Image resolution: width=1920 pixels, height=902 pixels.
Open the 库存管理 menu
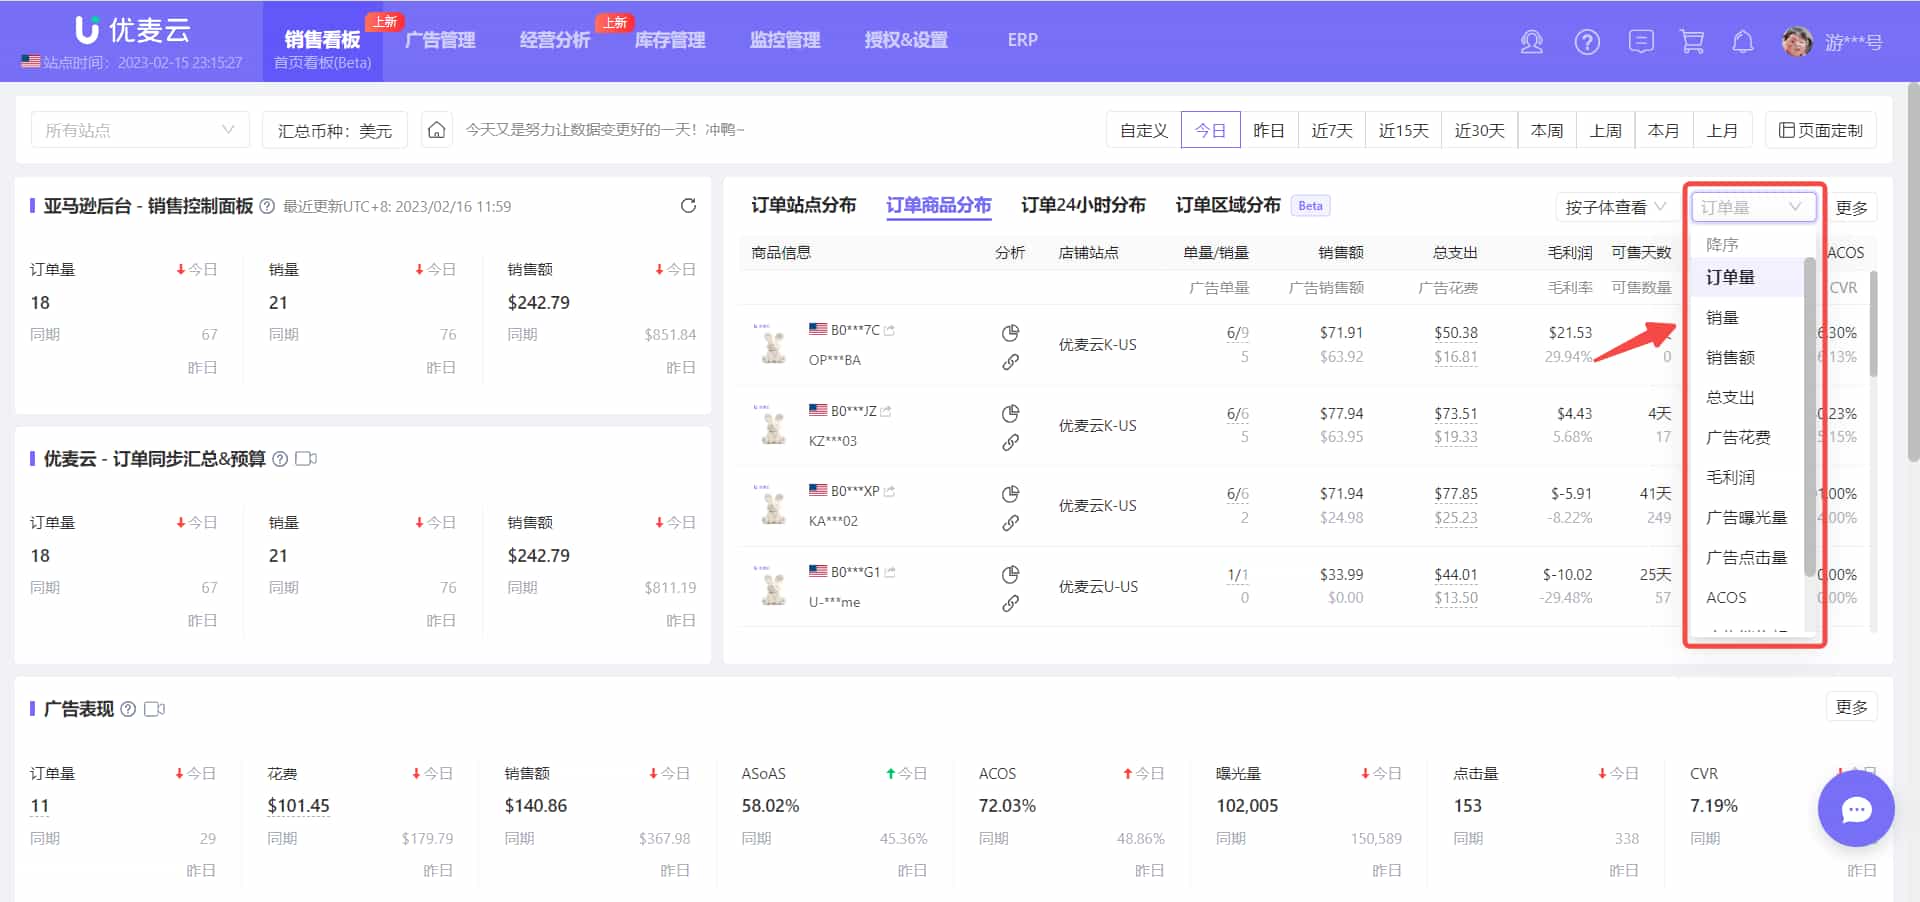[670, 40]
